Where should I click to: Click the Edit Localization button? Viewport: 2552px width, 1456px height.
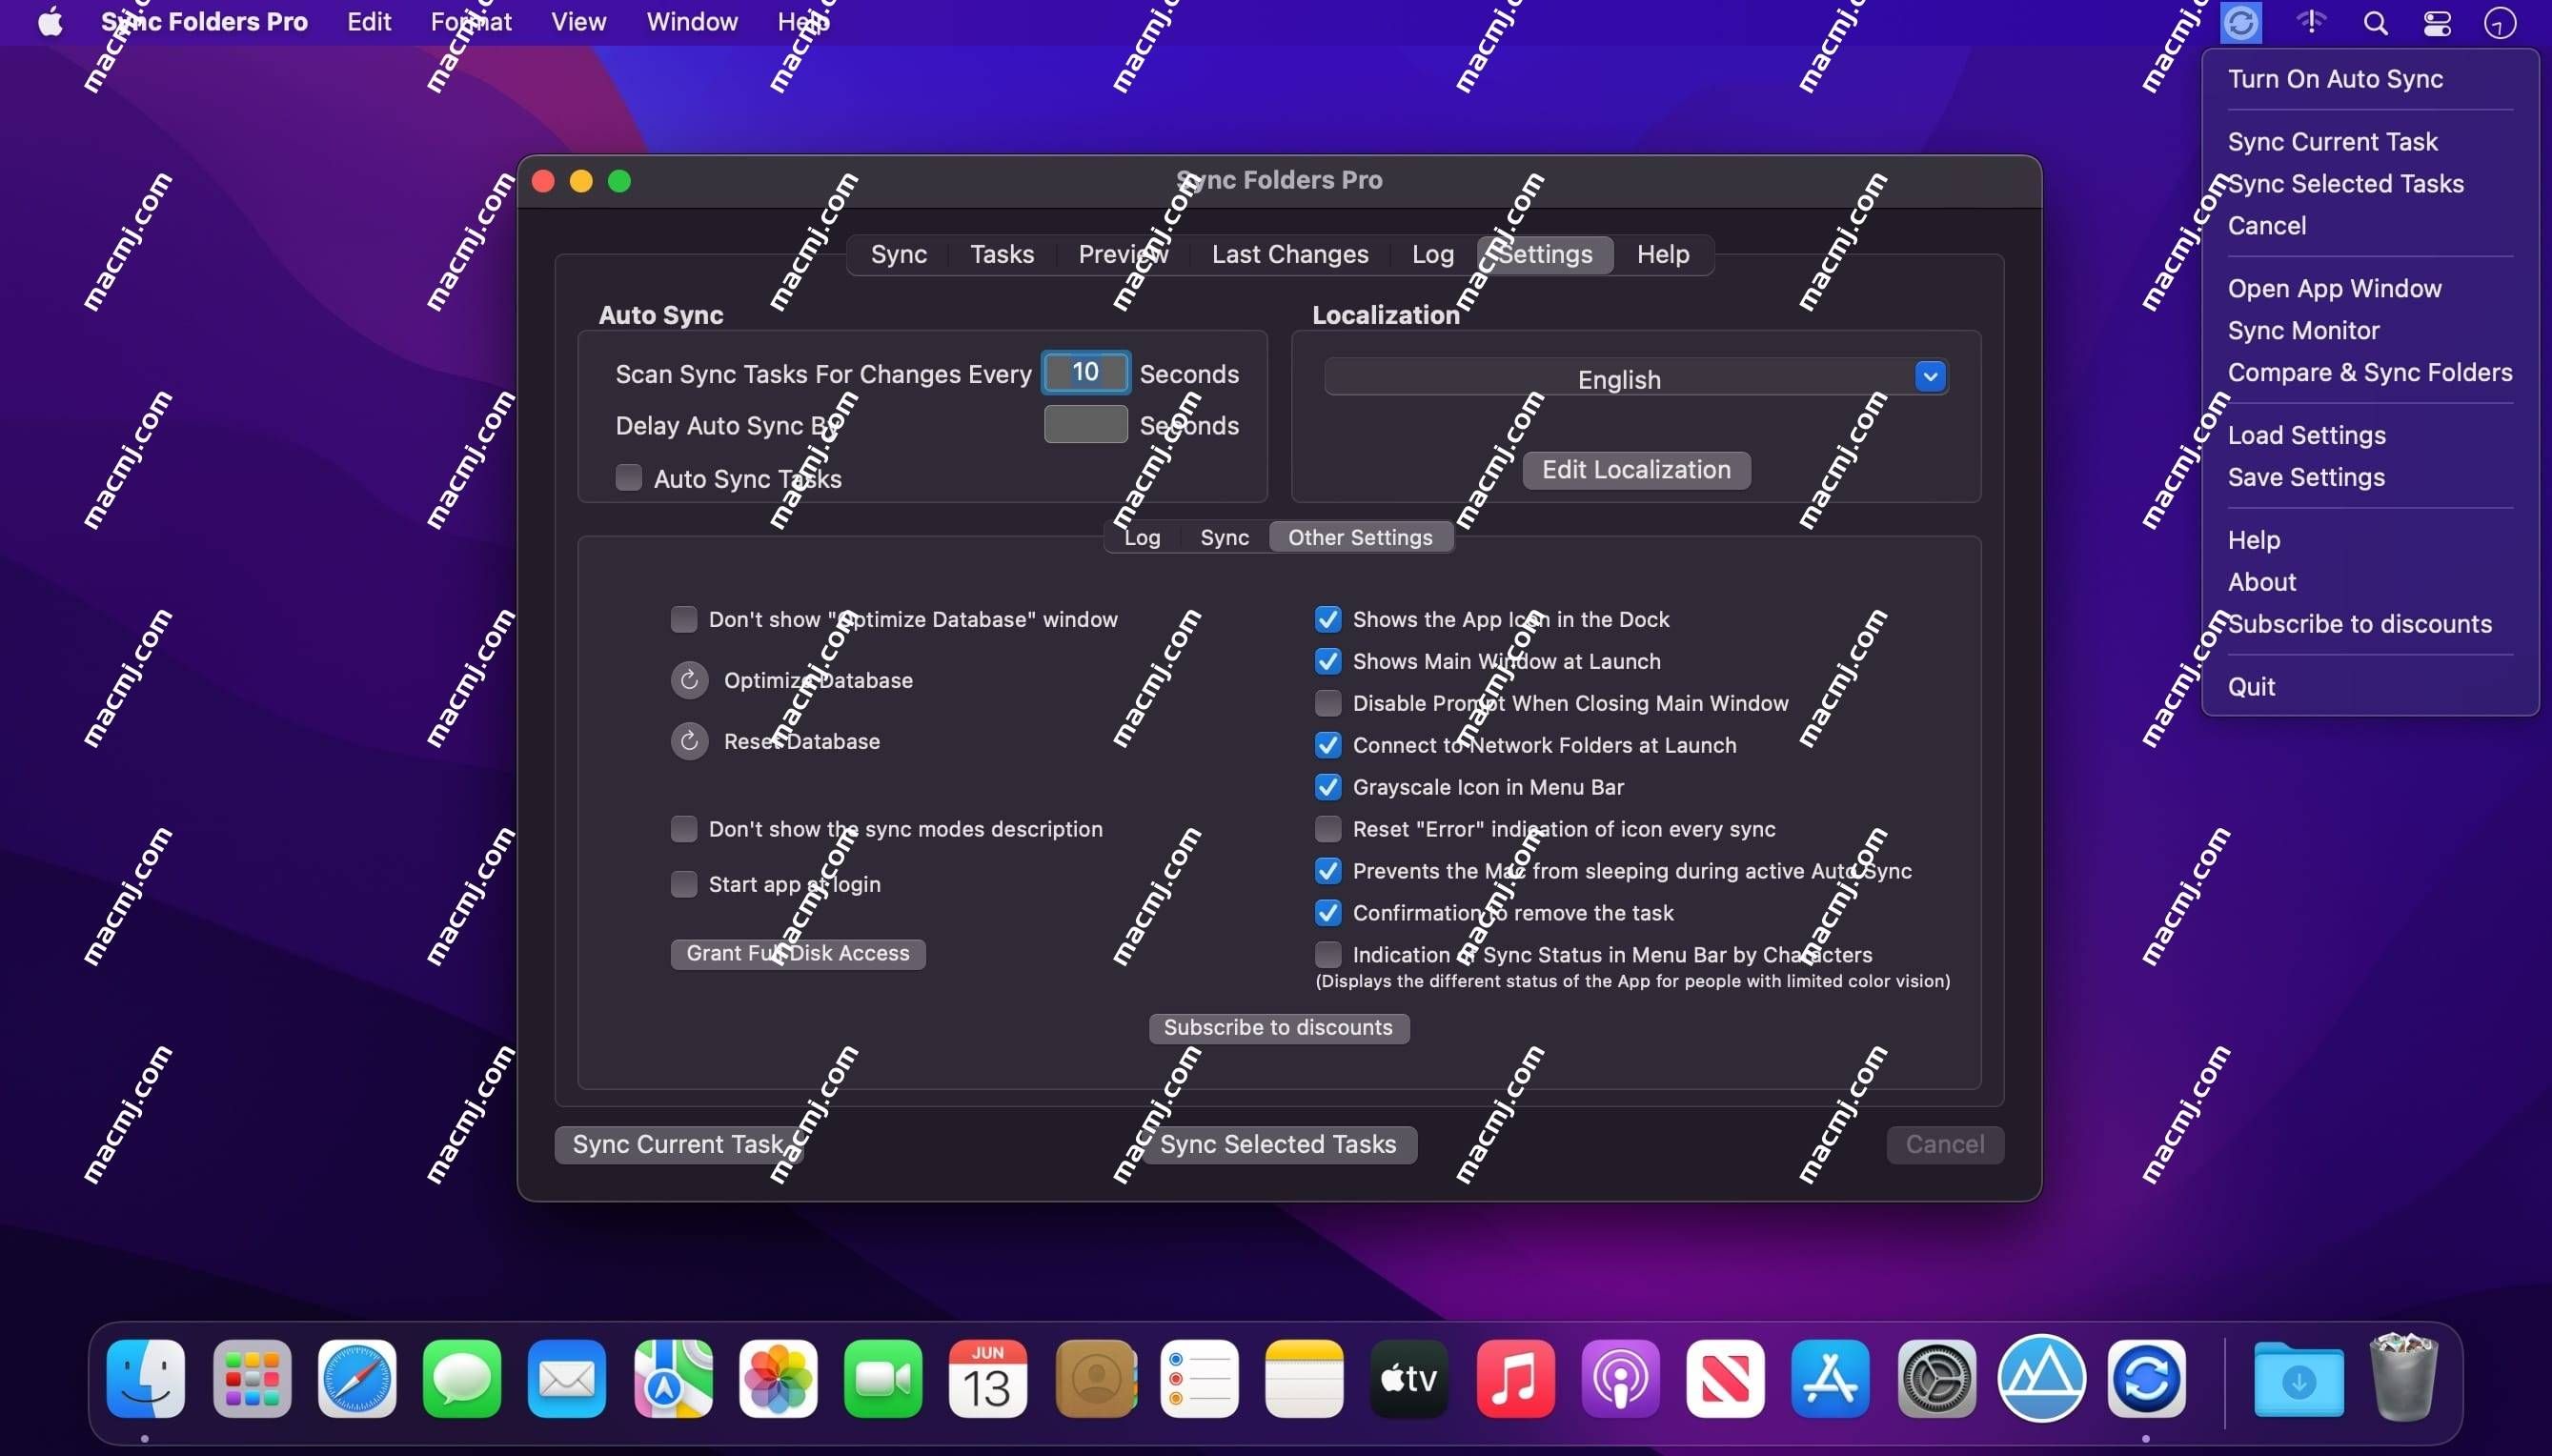[x=1636, y=470]
